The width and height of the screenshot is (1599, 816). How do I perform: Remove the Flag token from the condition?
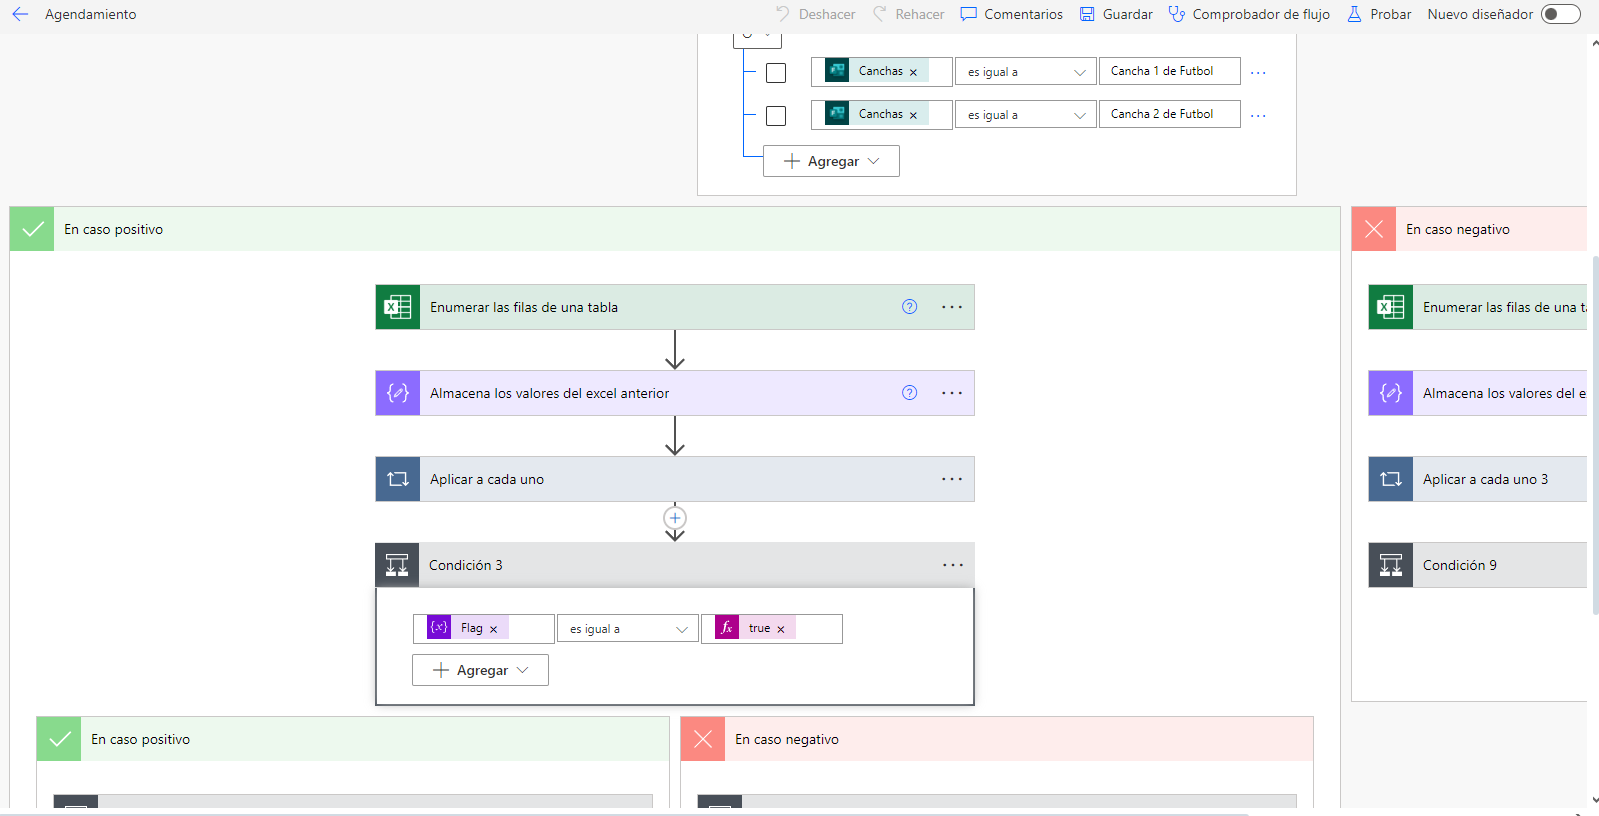click(493, 629)
